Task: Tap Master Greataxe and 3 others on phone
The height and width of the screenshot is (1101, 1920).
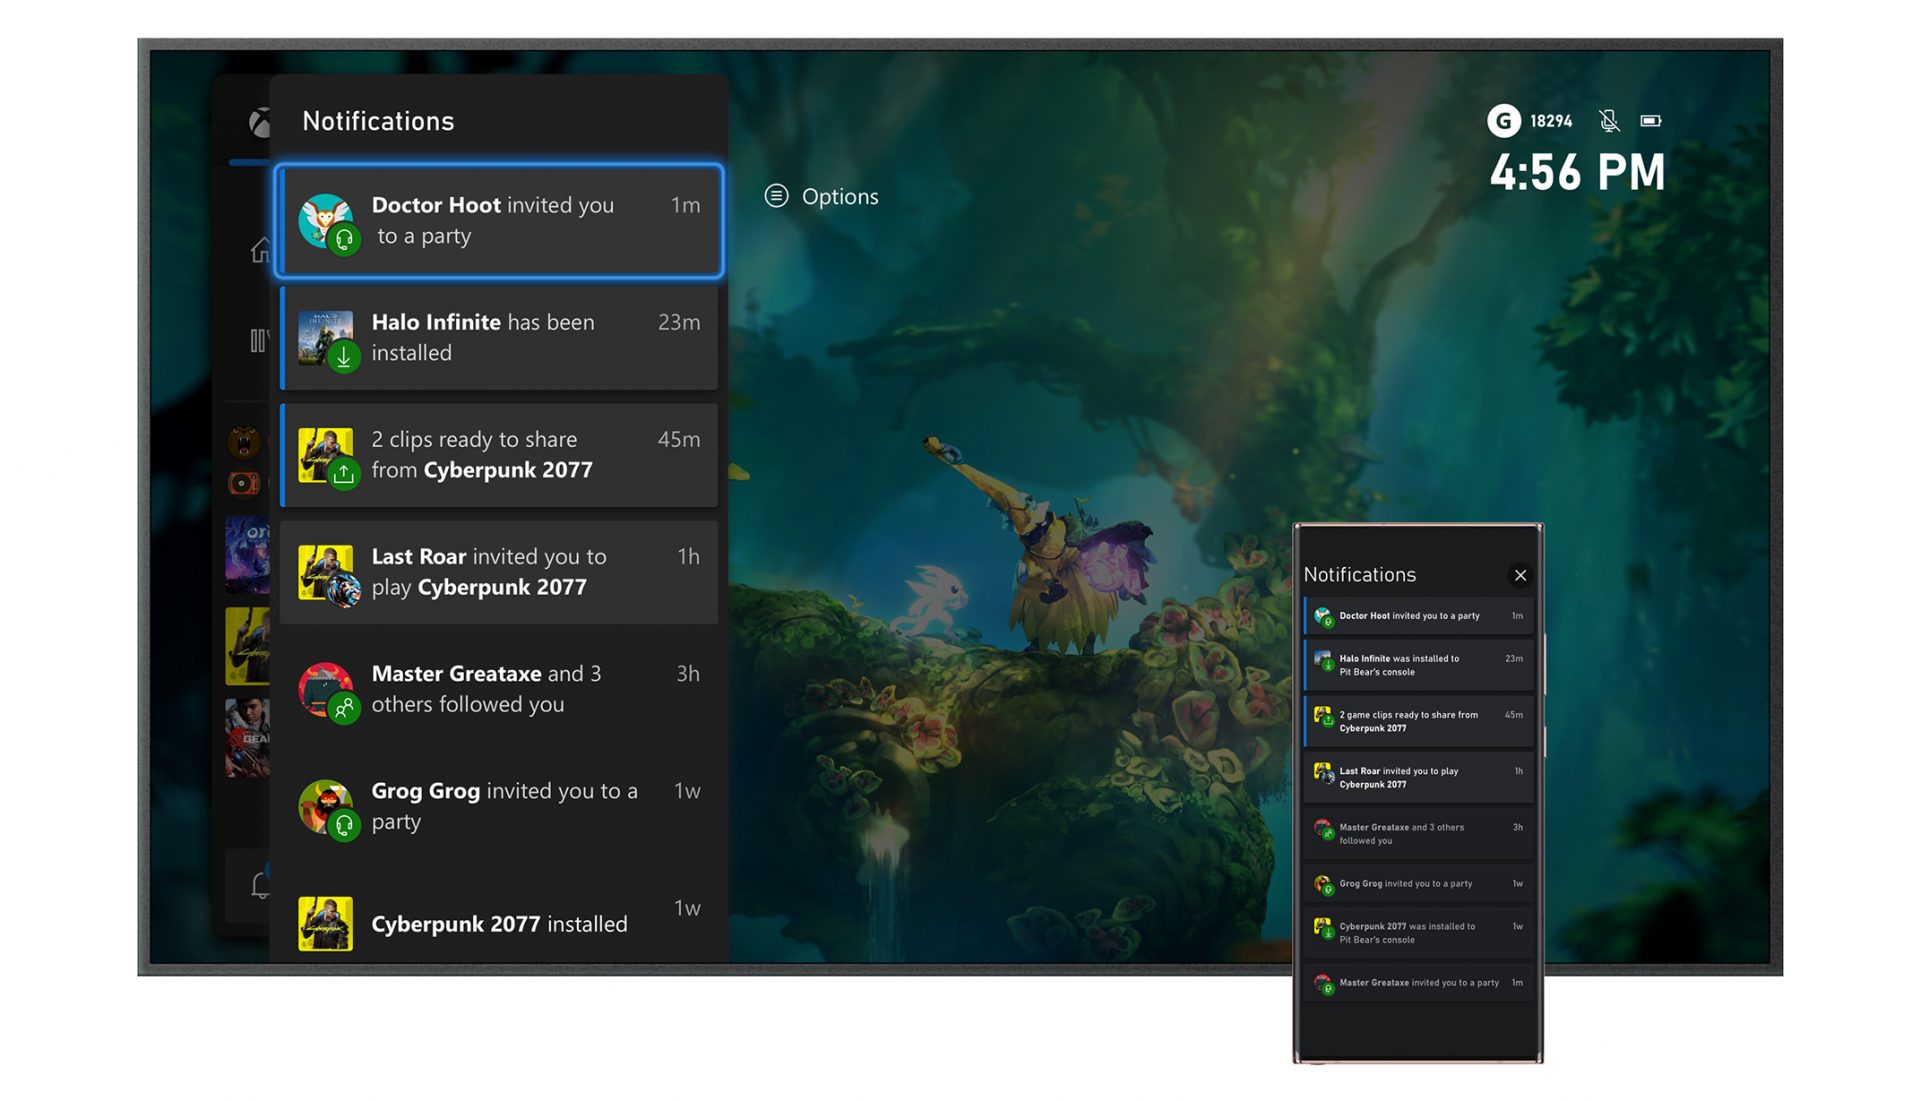Action: (x=1418, y=833)
